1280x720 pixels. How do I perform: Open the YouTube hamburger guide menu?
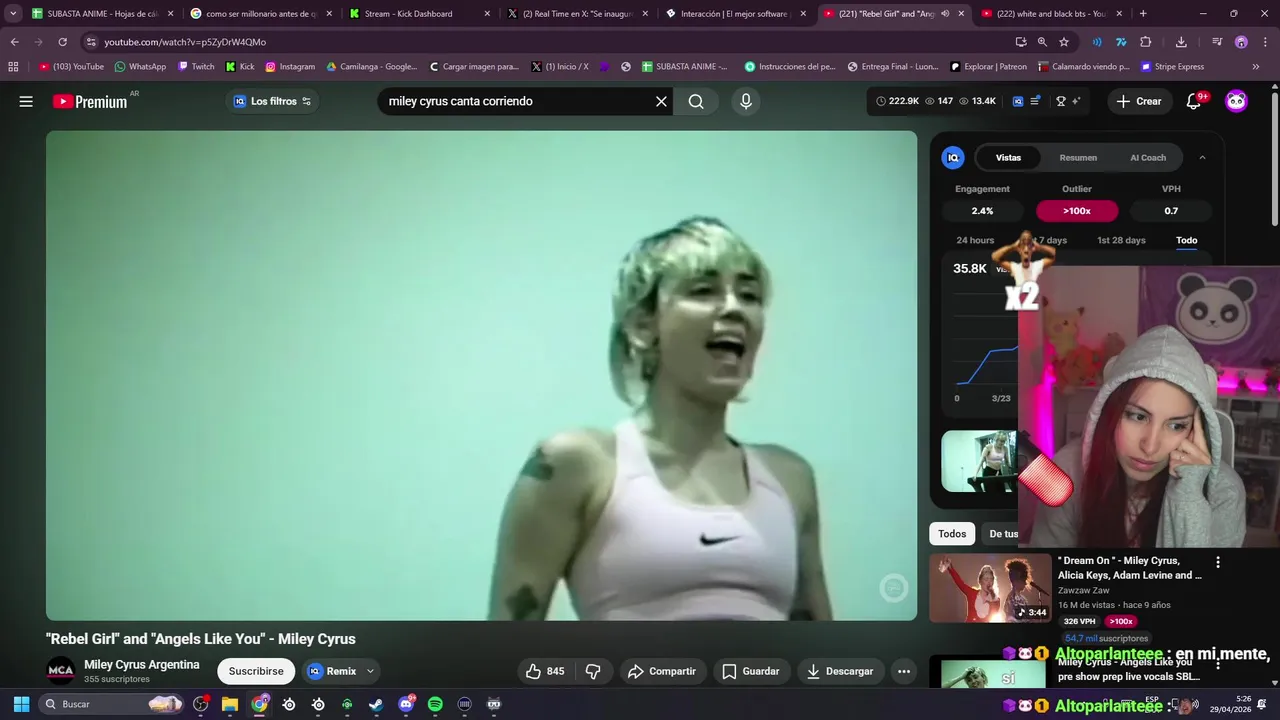click(x=26, y=101)
